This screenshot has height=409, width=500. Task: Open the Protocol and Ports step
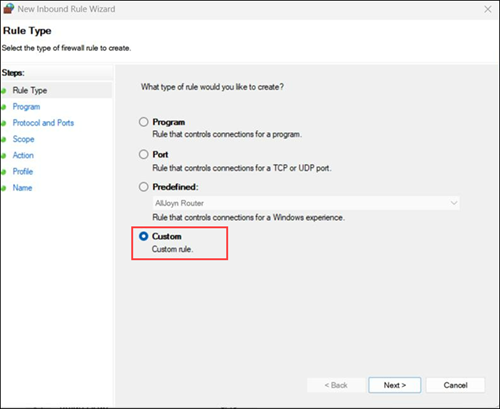click(x=43, y=123)
